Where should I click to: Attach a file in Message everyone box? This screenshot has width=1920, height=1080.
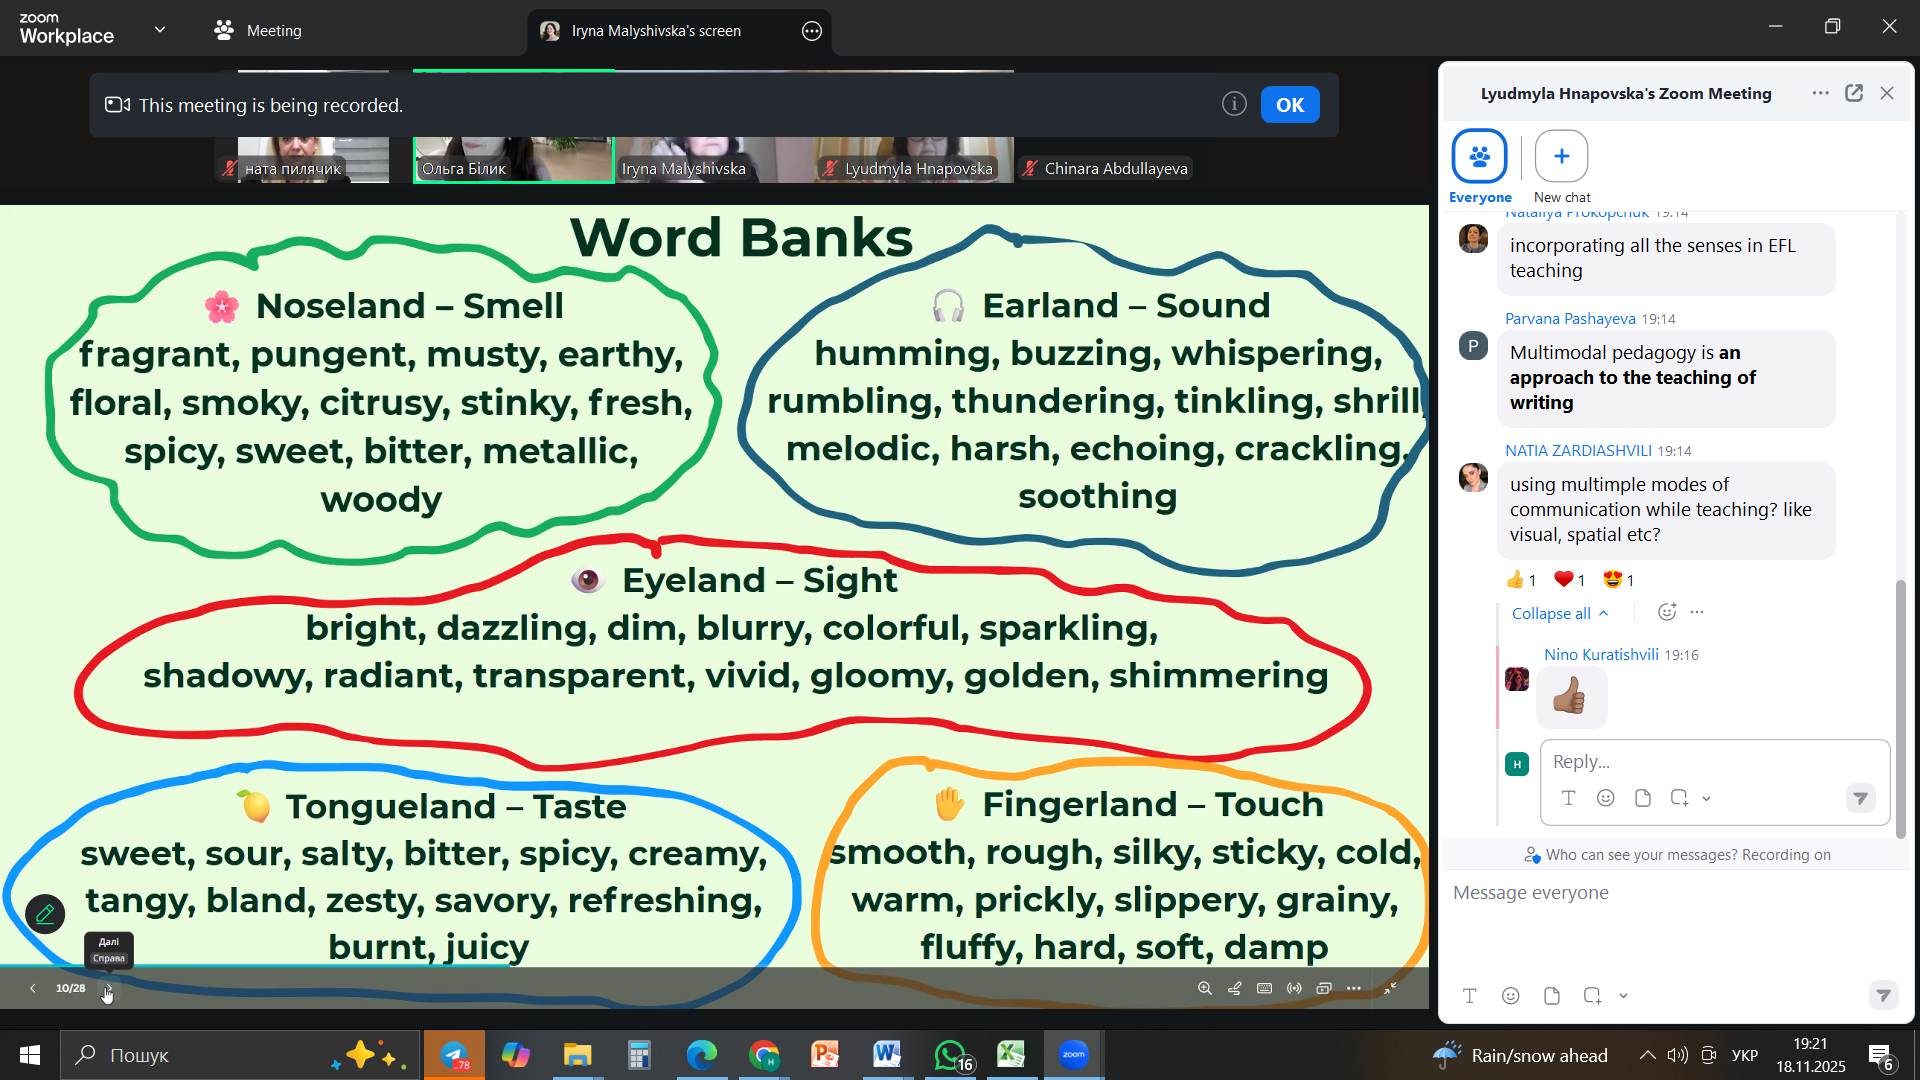(1552, 996)
